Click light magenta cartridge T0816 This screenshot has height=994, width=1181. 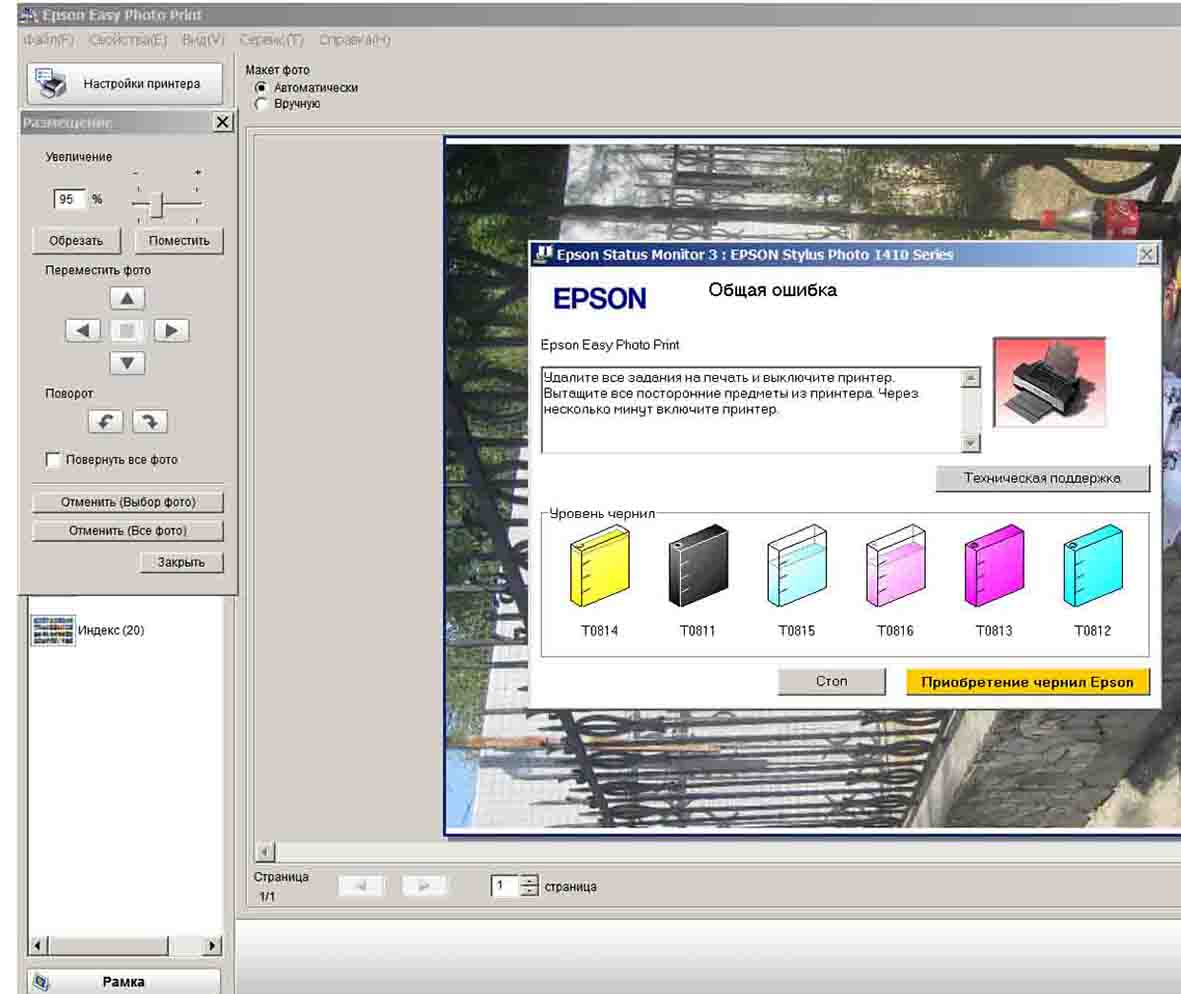896,566
